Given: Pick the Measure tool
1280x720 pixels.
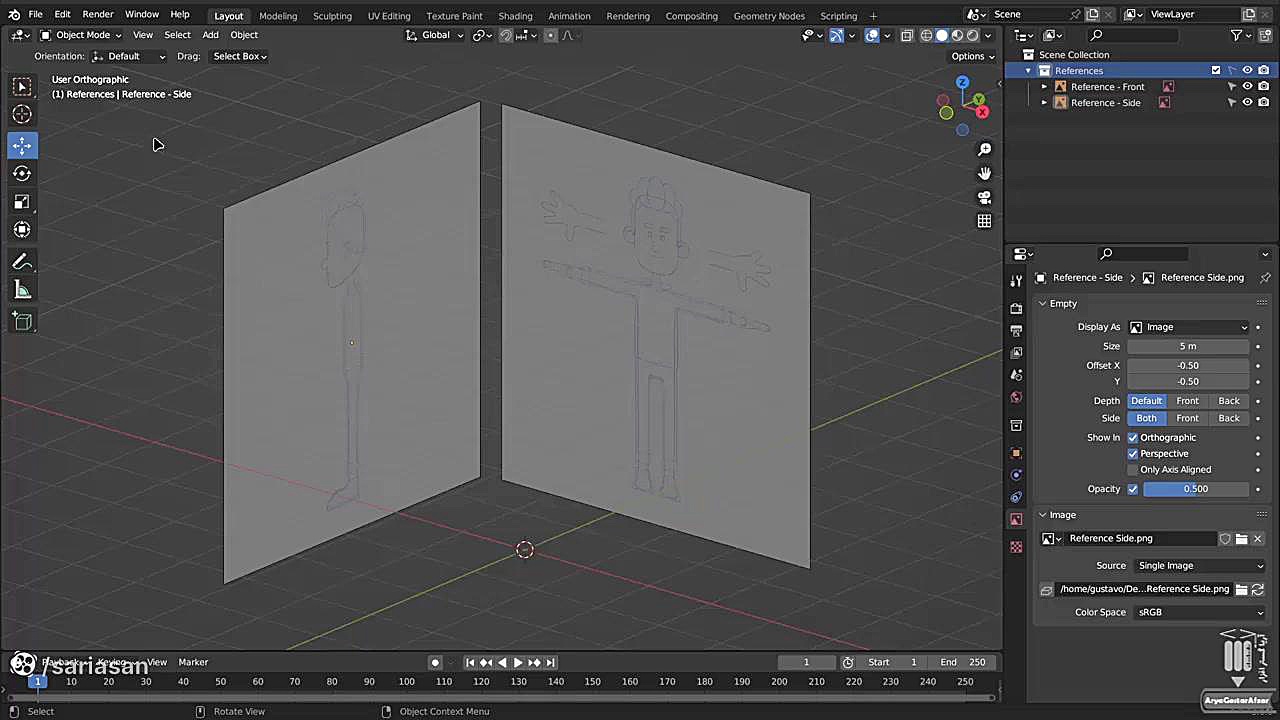Looking at the screenshot, I should 22,290.
